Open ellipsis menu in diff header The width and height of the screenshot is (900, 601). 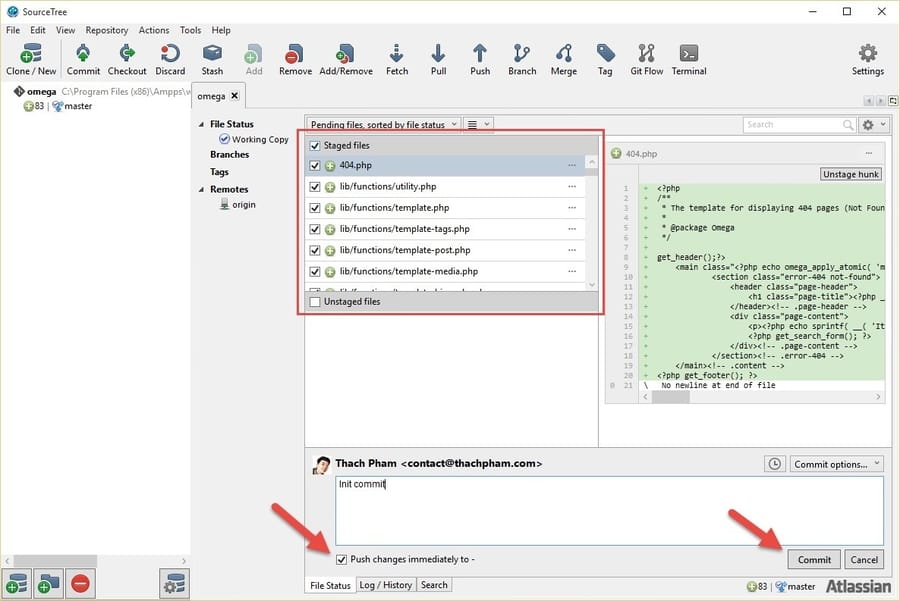(x=869, y=153)
